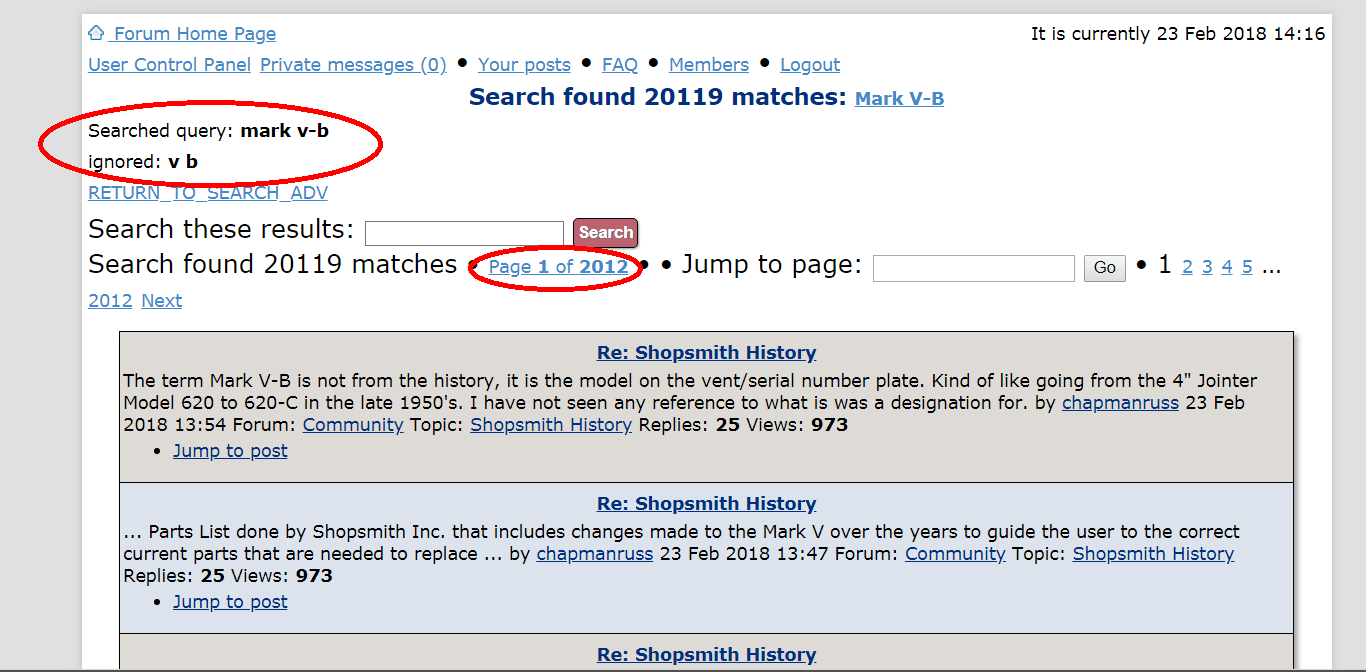Click the red Search button

click(605, 233)
